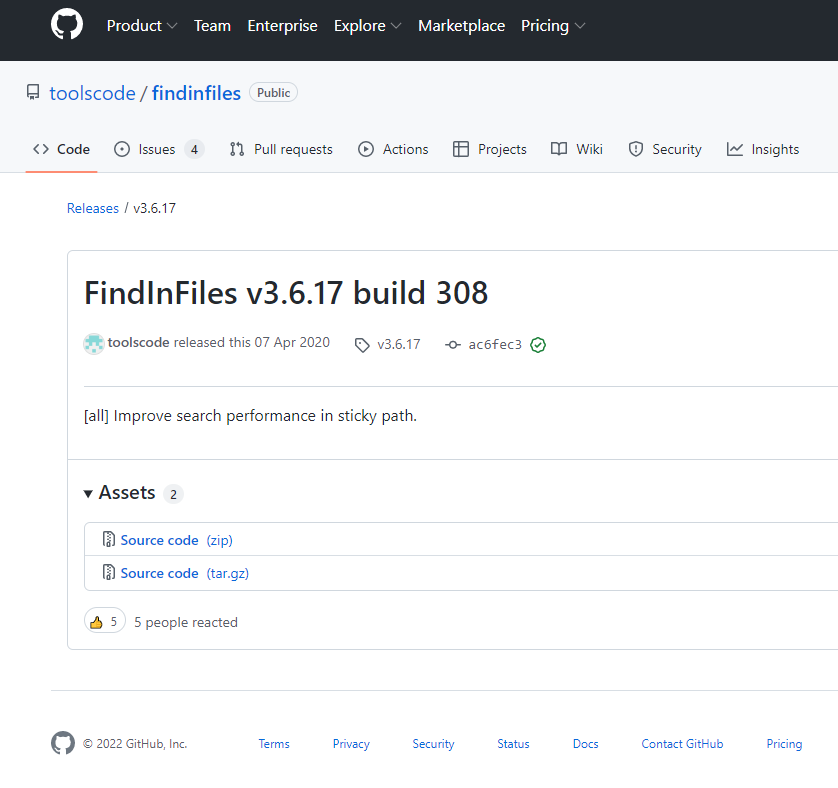Toggle the thumbs up reaction button
Image resolution: width=838 pixels, height=788 pixels.
pyautogui.click(x=105, y=621)
